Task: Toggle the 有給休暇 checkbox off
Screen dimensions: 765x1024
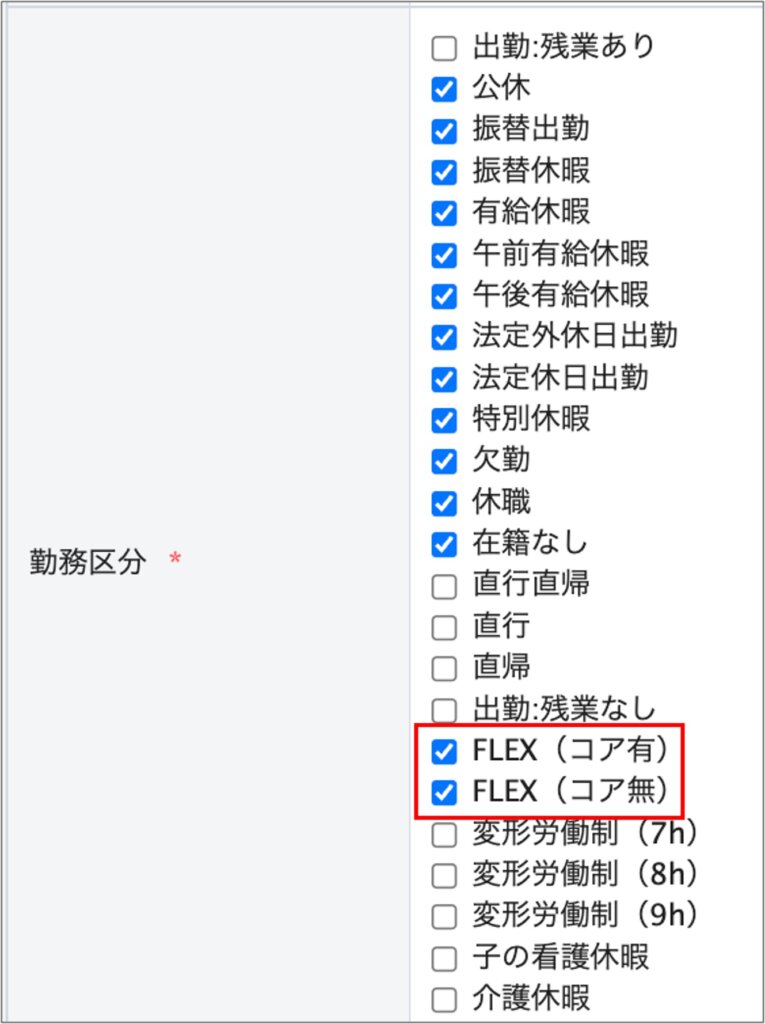Action: click(x=444, y=213)
